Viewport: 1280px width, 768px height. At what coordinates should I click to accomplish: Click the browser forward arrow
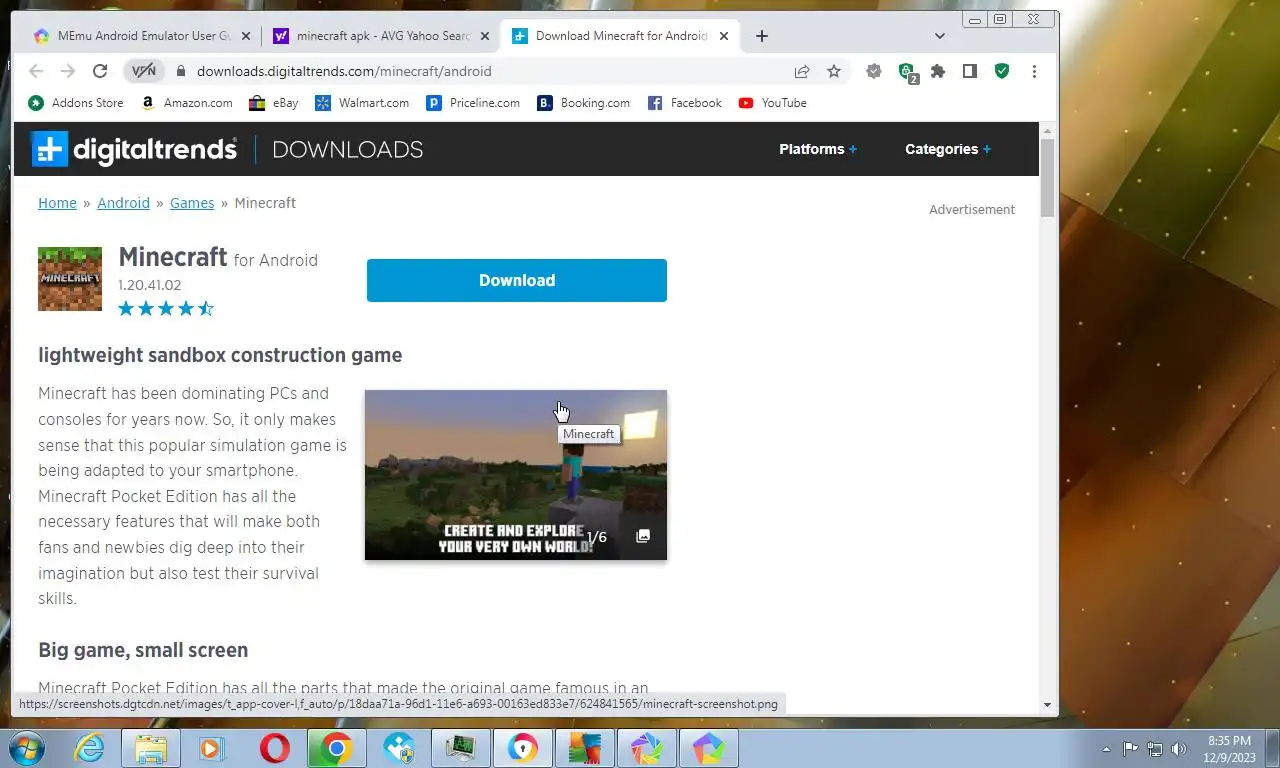tap(68, 71)
